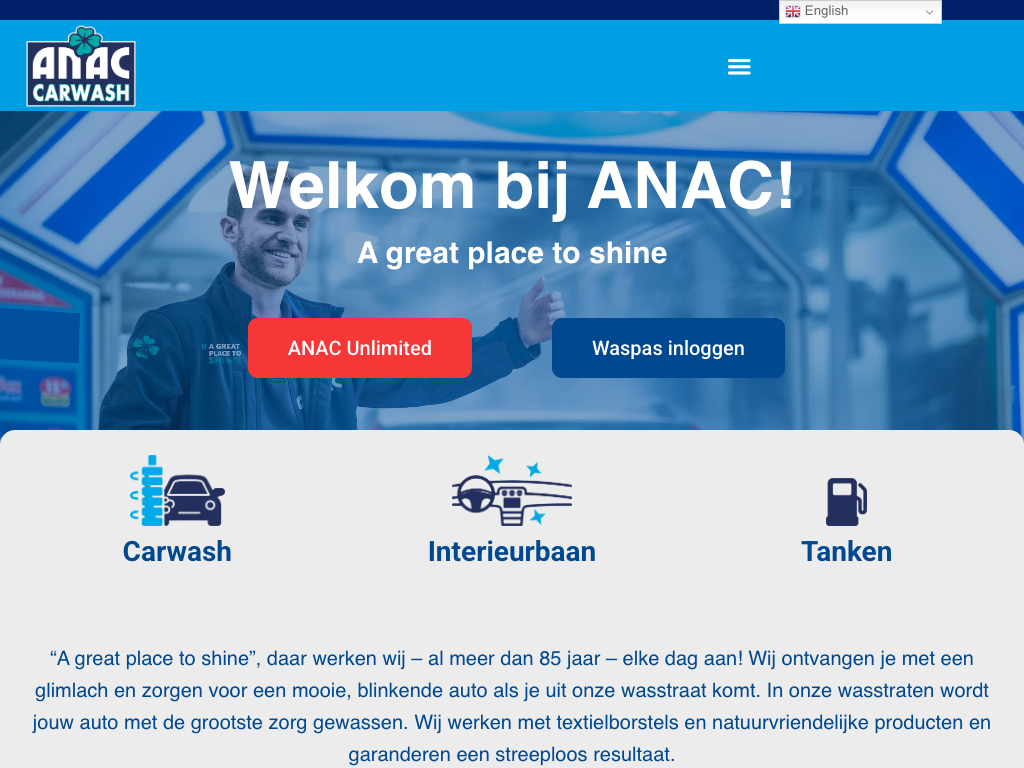Click the UK flag icon

[x=793, y=11]
